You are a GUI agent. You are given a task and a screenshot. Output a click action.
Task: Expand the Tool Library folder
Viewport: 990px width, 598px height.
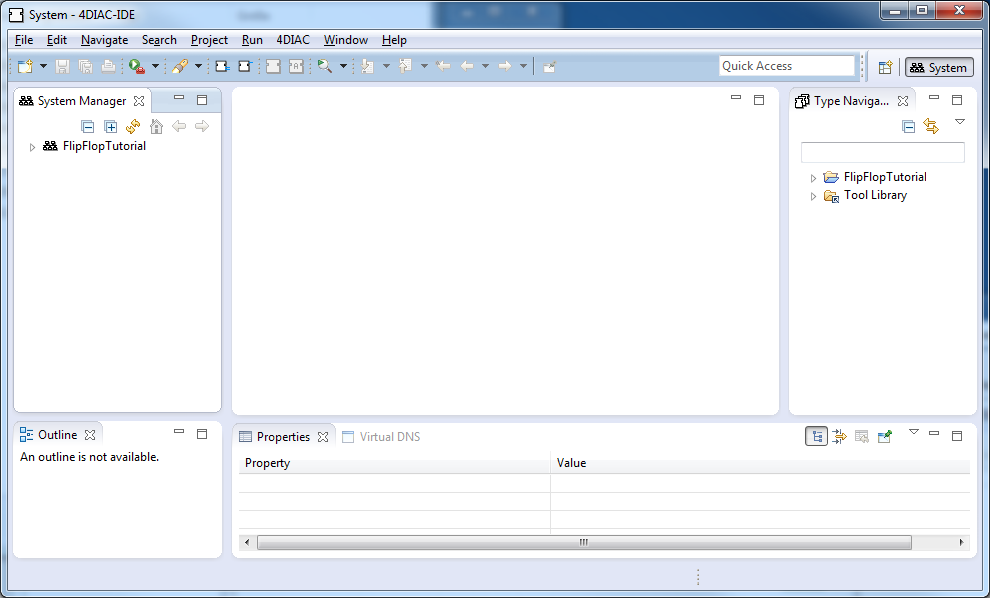click(x=813, y=196)
